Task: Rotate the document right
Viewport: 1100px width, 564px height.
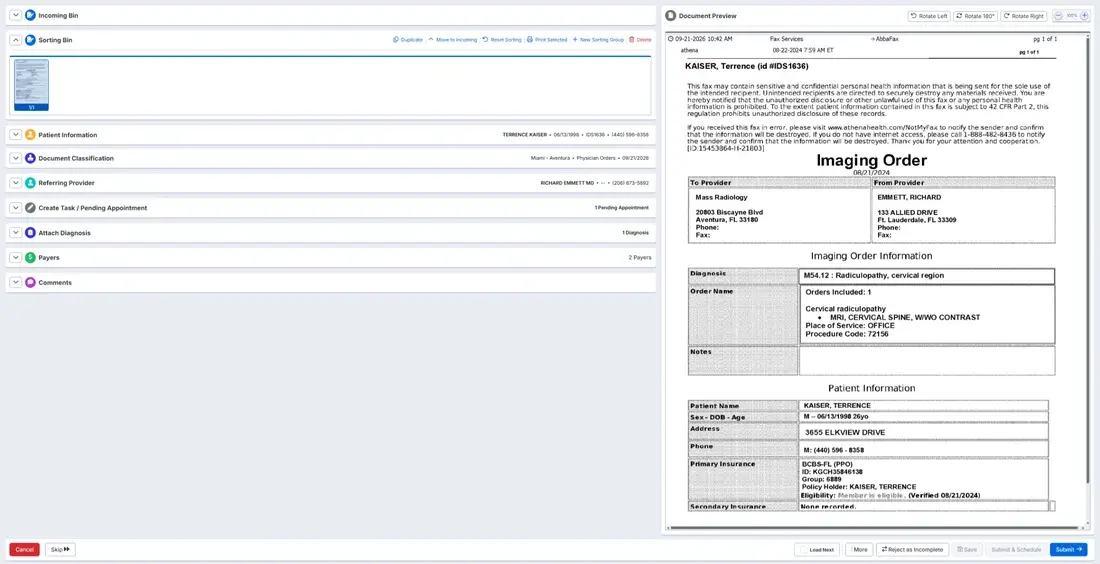Action: (1023, 15)
